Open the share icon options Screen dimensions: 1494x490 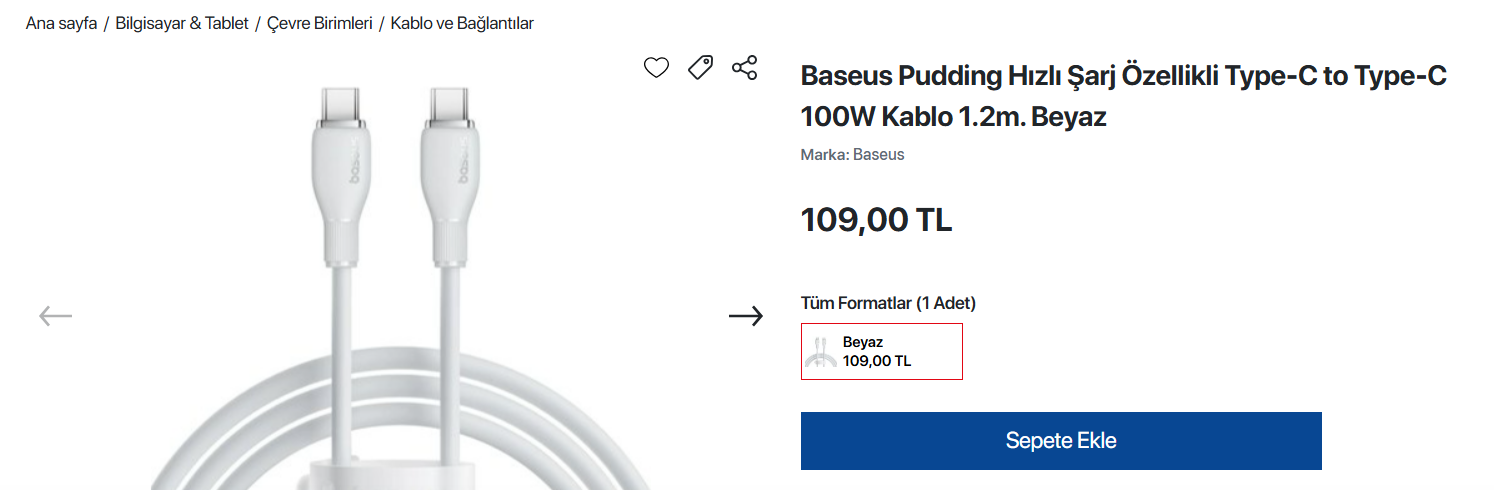[x=745, y=68]
